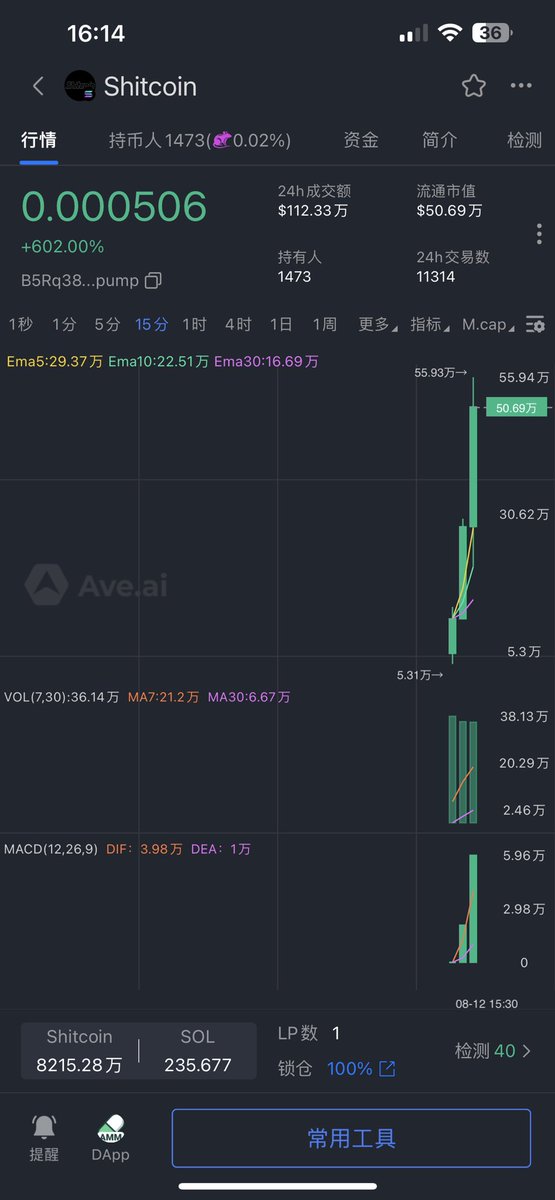Tap the back arrow icon
The width and height of the screenshot is (555, 1200).
[38, 86]
